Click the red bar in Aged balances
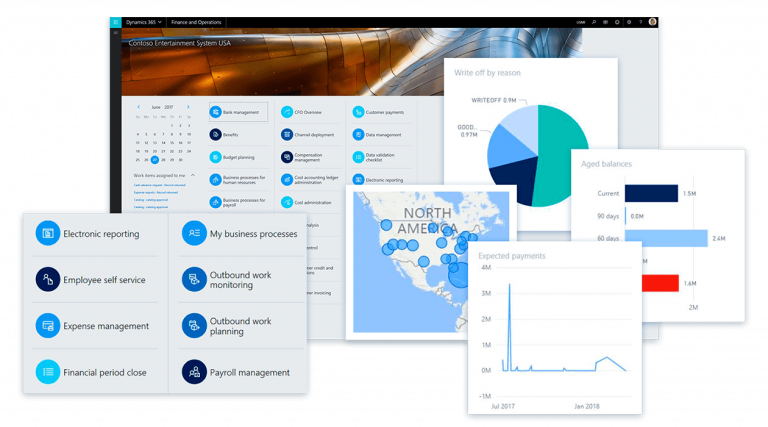Viewport: 768px width, 427px height. (x=660, y=283)
